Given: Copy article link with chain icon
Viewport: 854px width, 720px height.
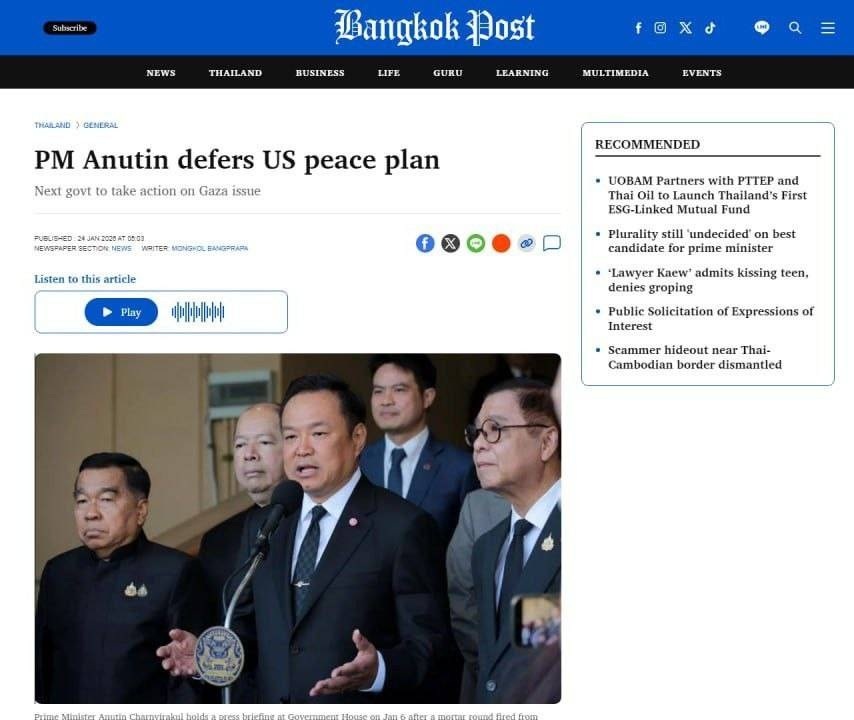Looking at the screenshot, I should 527,243.
